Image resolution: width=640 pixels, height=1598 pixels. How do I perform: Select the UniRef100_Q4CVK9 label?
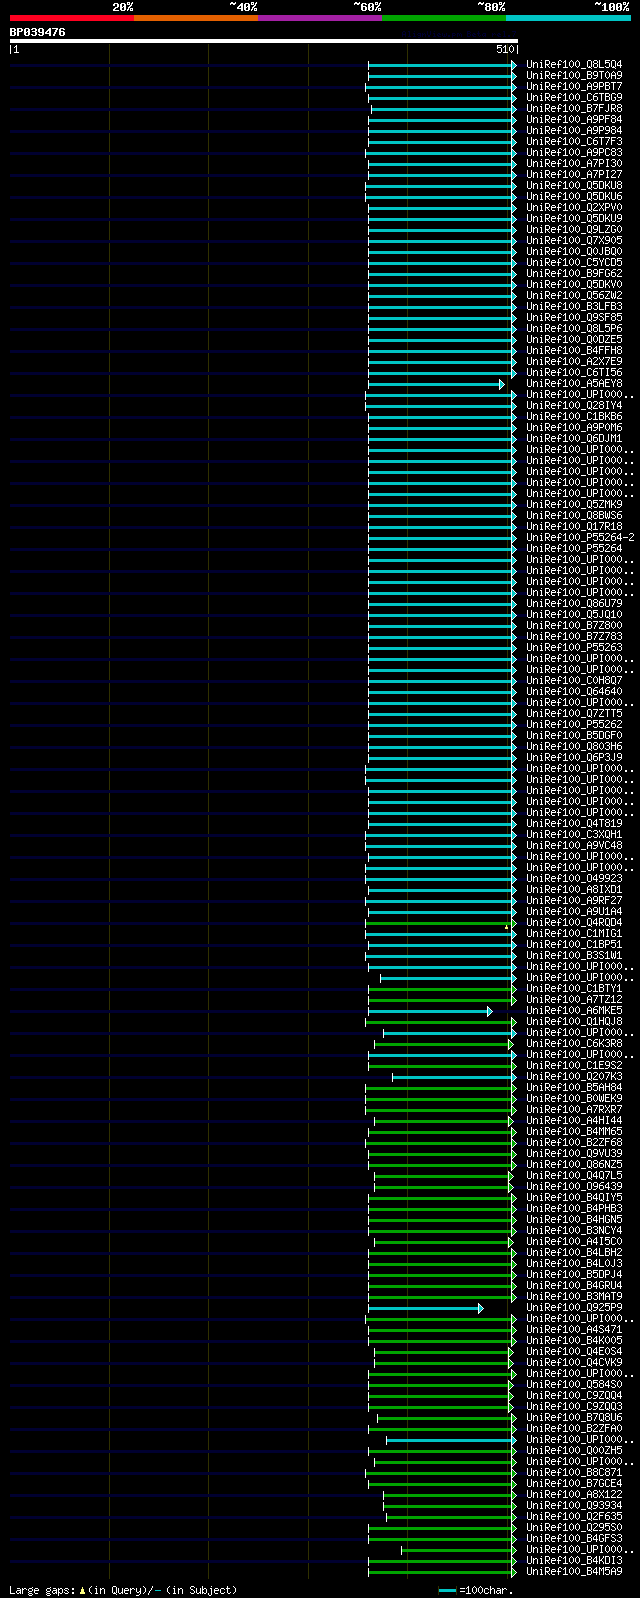click(574, 1363)
